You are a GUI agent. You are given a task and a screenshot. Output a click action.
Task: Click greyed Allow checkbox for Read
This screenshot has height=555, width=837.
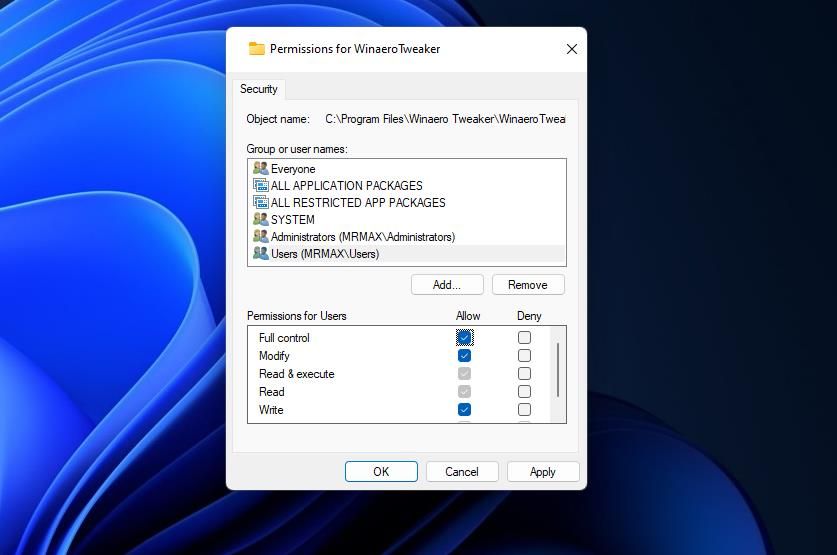click(464, 392)
